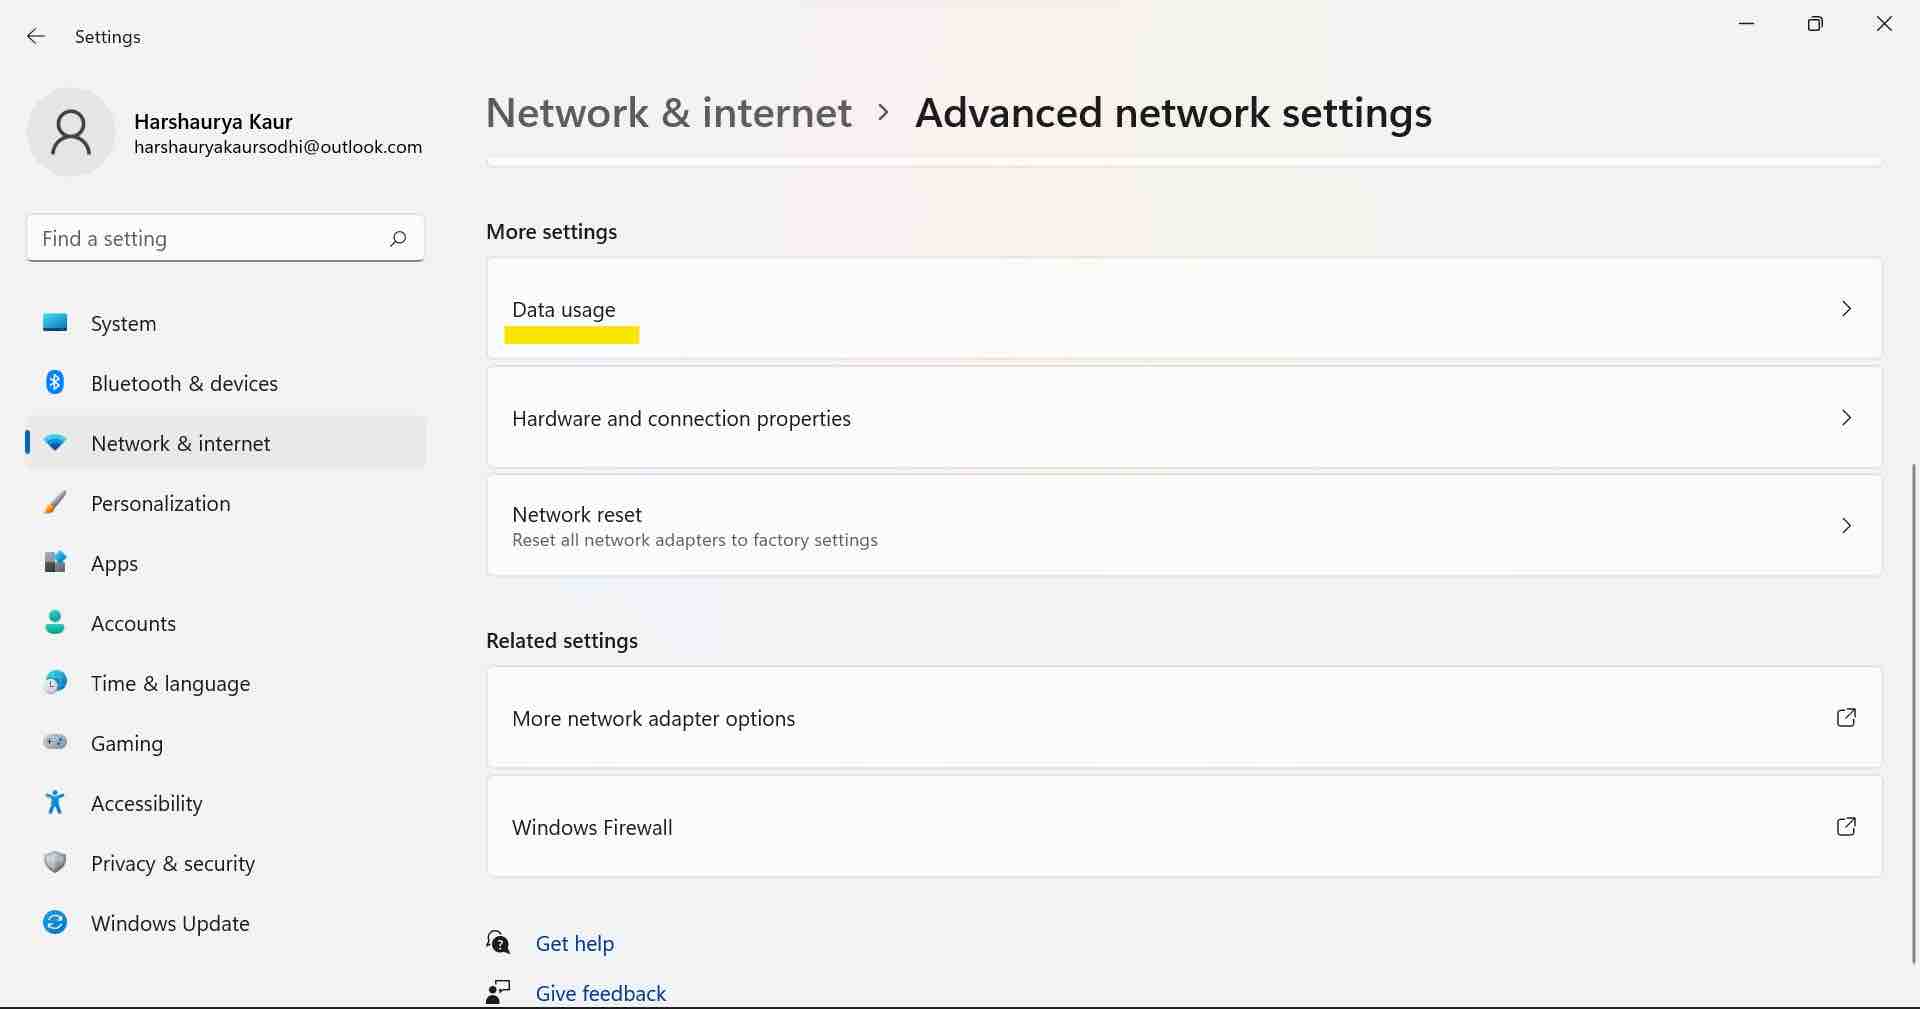Click the Gaming controller icon
Screen dimensions: 1920x1009
[55, 743]
